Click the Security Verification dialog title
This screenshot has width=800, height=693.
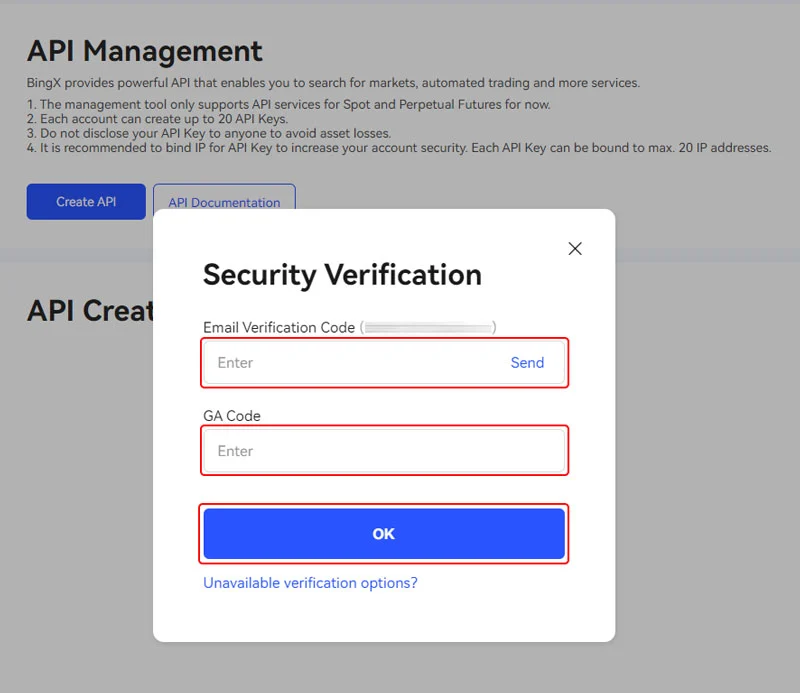pos(342,275)
